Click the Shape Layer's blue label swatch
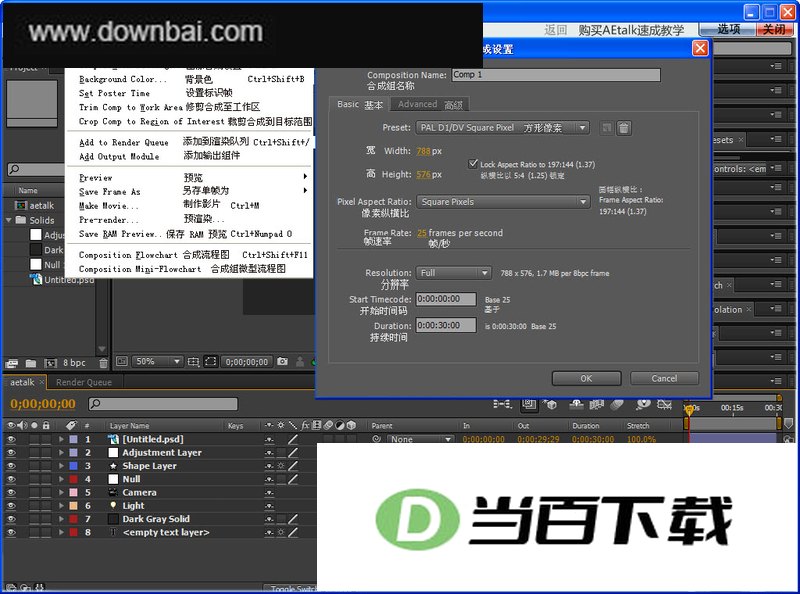Viewport: 800px width, 594px height. click(x=73, y=466)
